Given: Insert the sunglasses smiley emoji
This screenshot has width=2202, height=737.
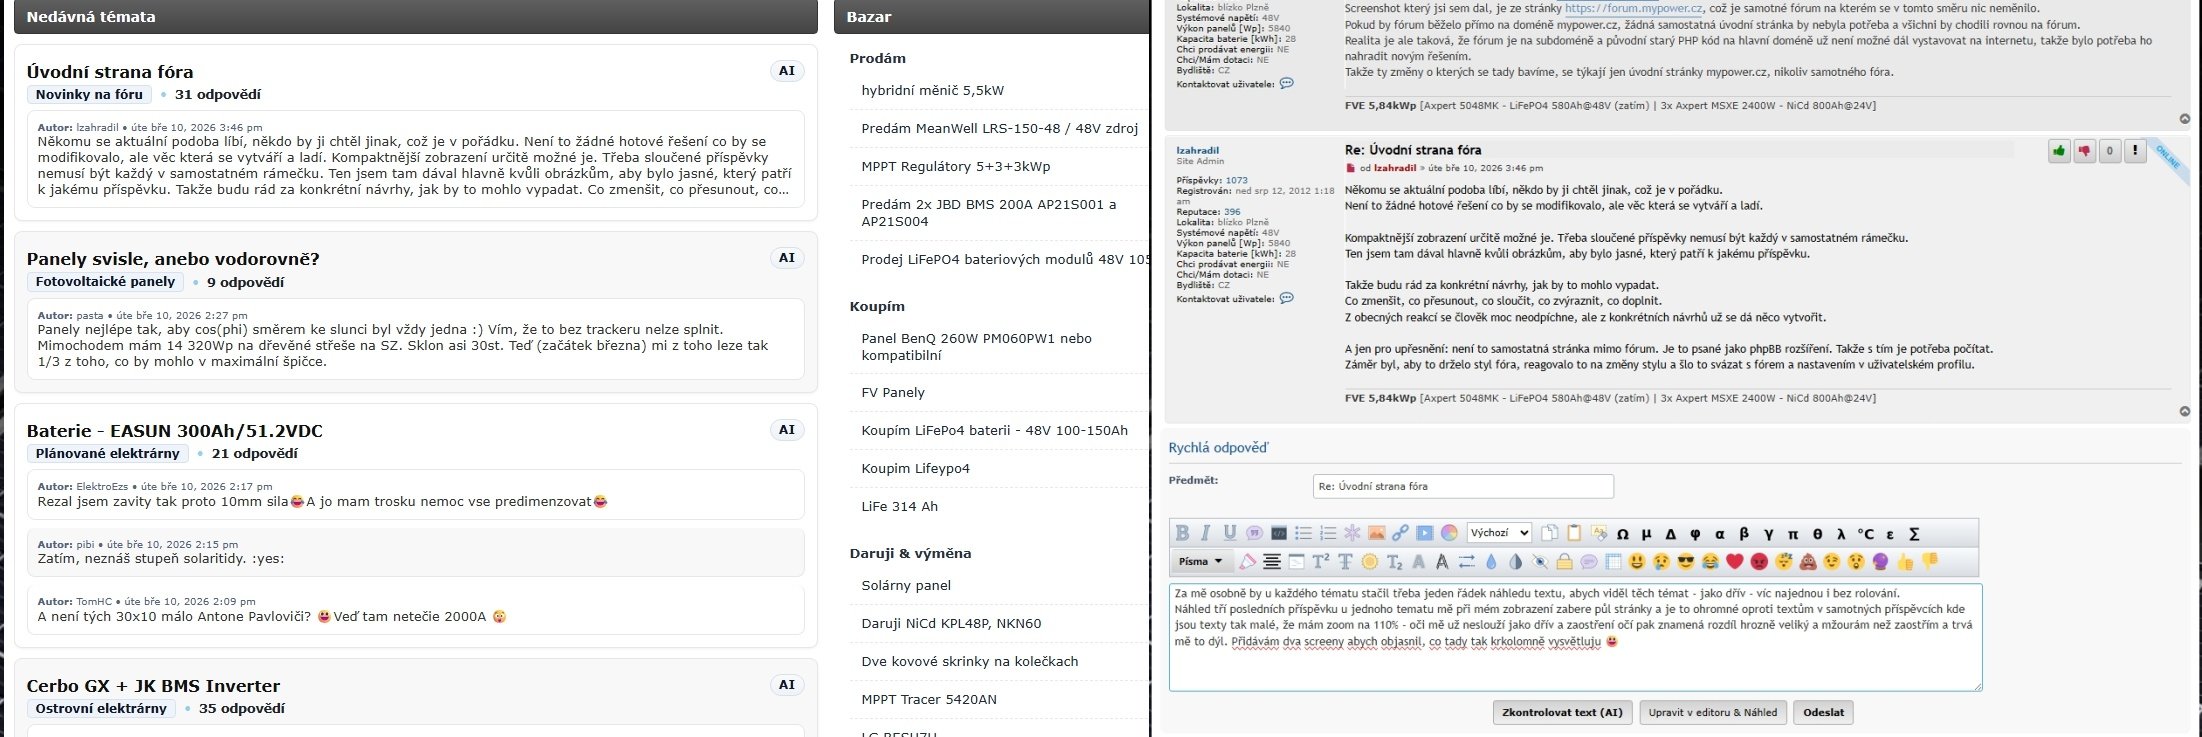Looking at the screenshot, I should click(x=1686, y=562).
